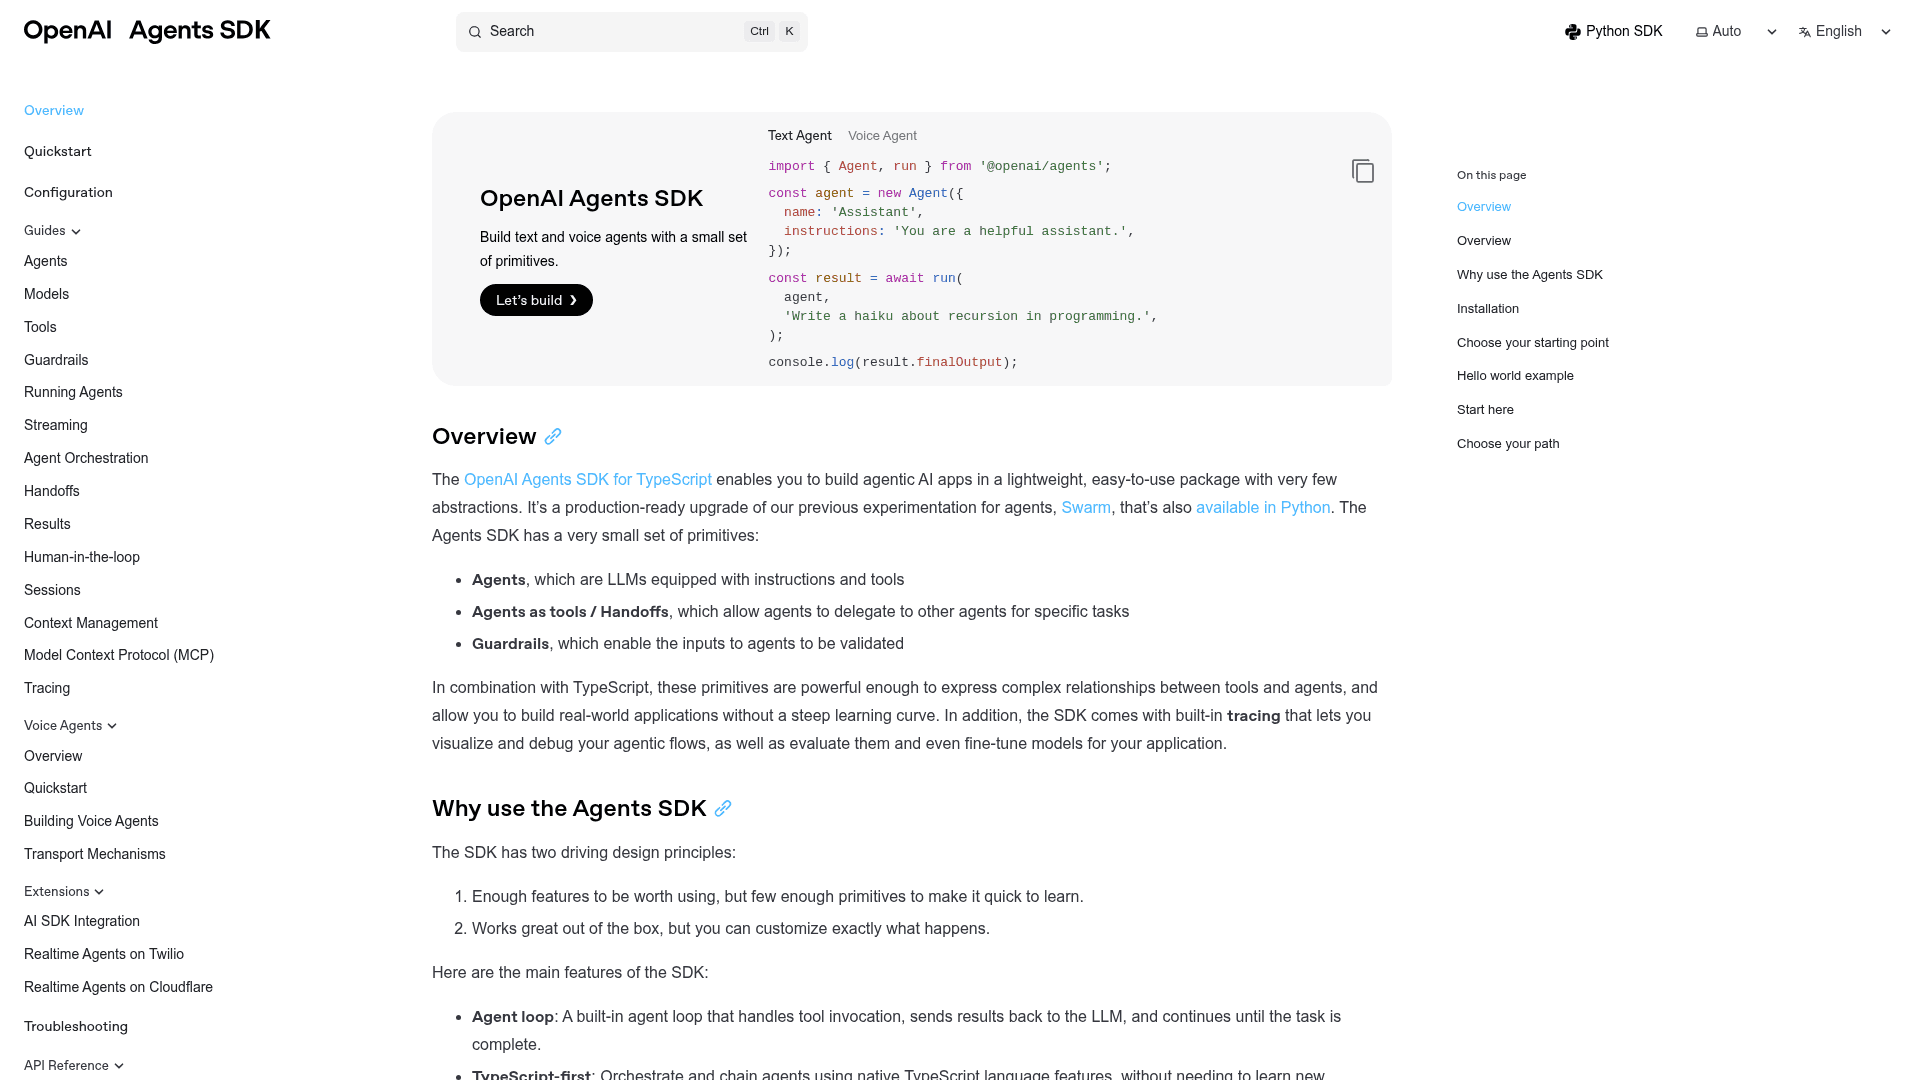Open Realtime Agents on Twilio
1920x1080 pixels.
[104, 955]
